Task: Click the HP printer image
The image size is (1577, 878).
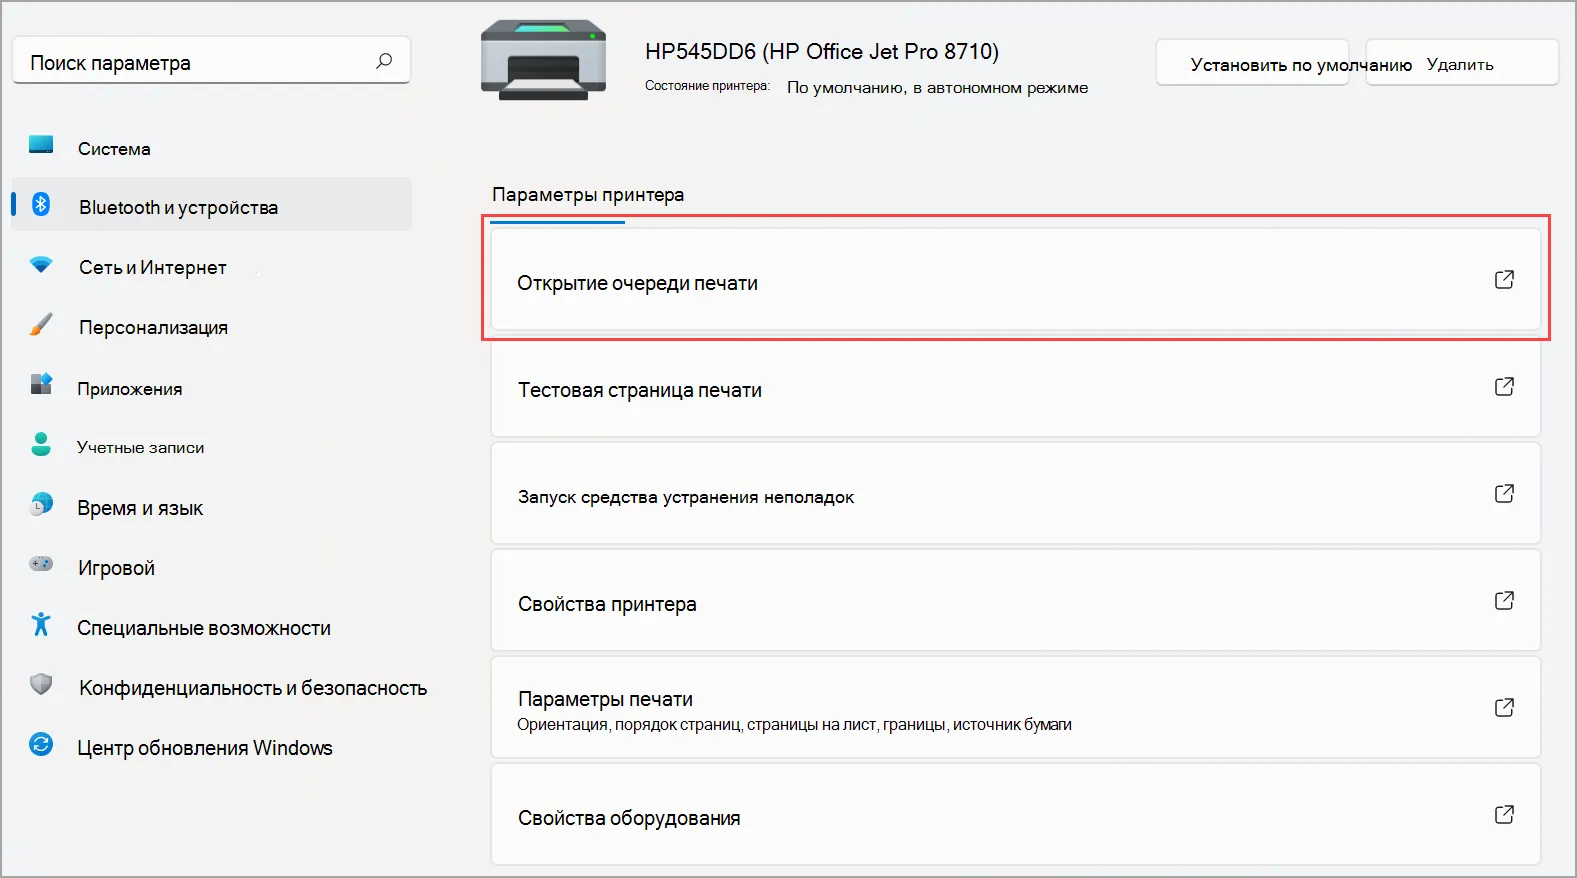Action: point(543,60)
